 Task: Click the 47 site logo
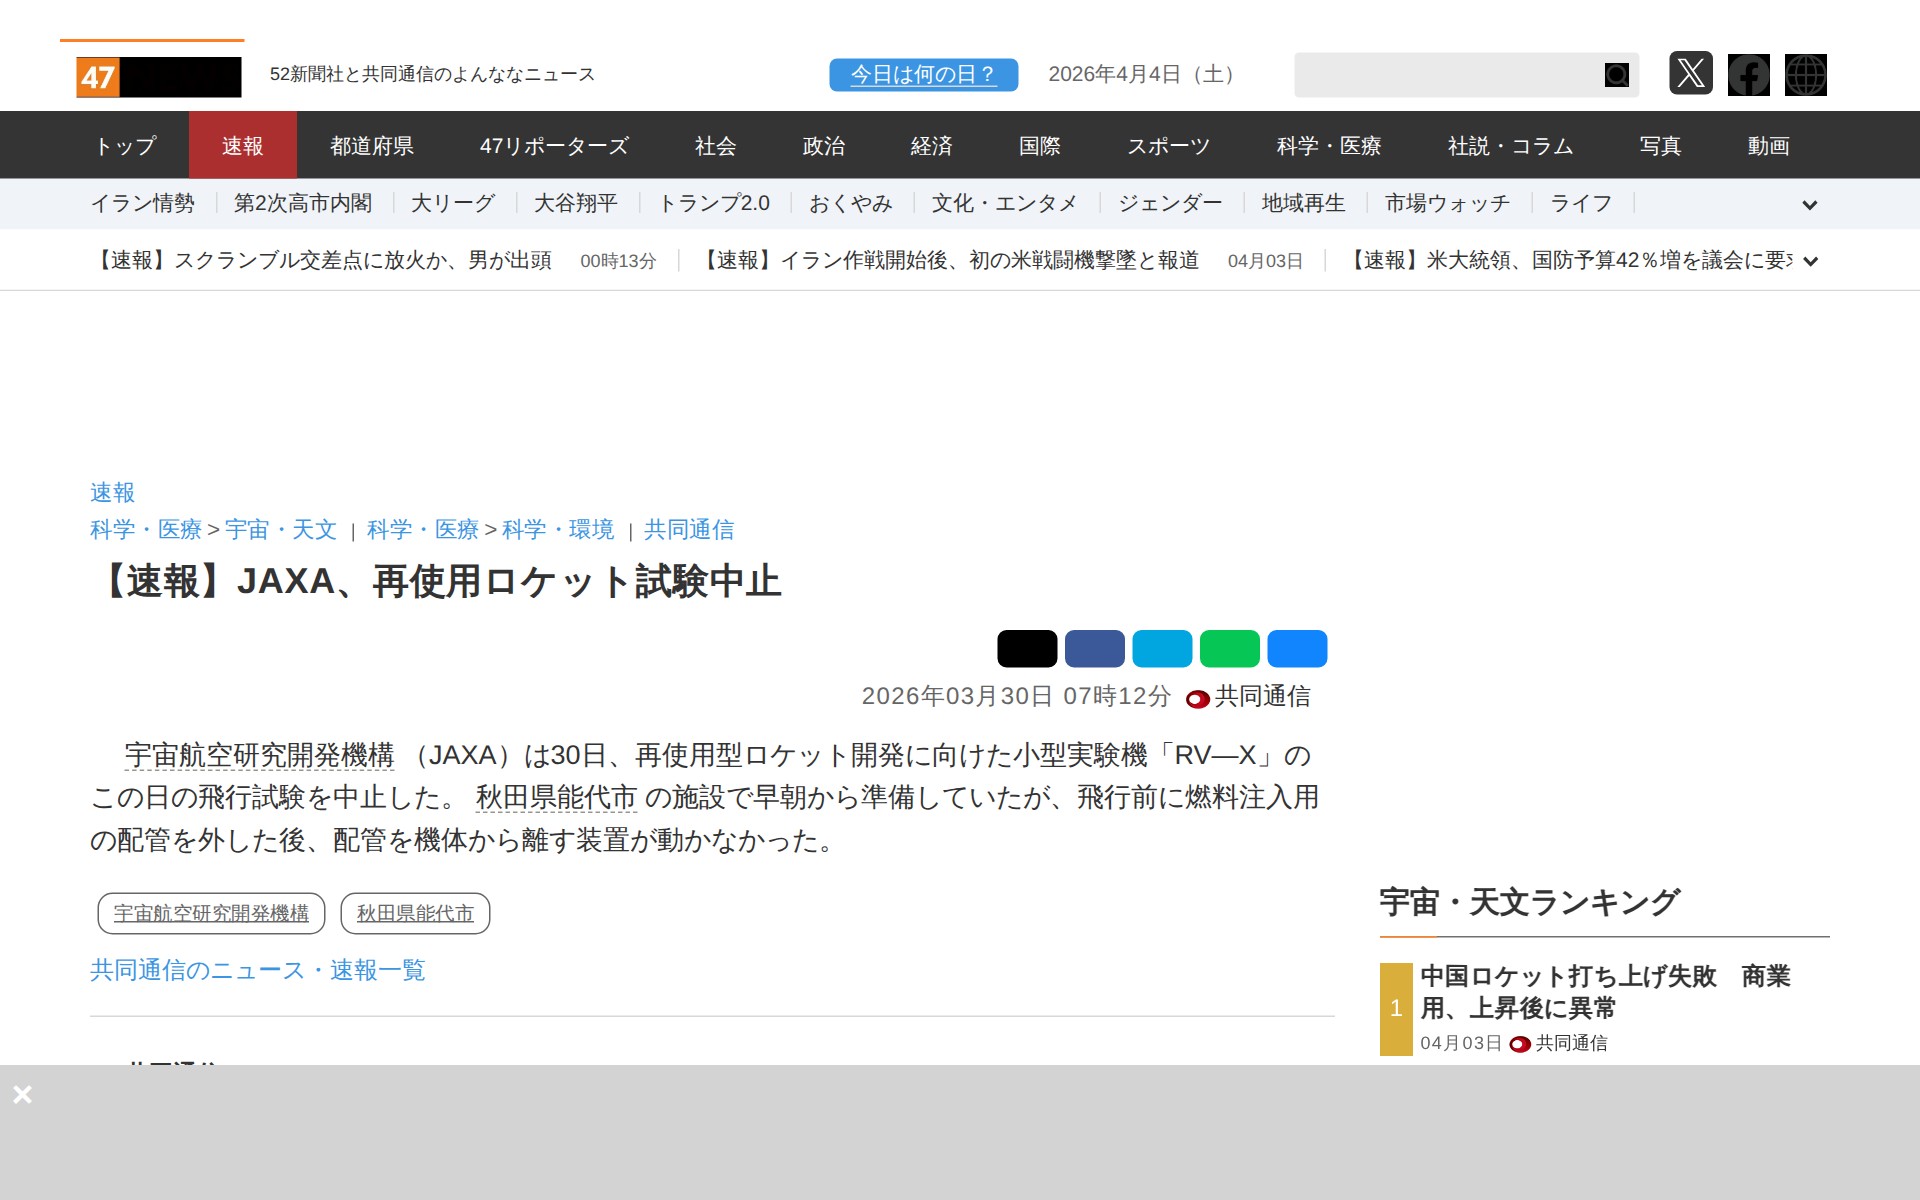click(158, 77)
